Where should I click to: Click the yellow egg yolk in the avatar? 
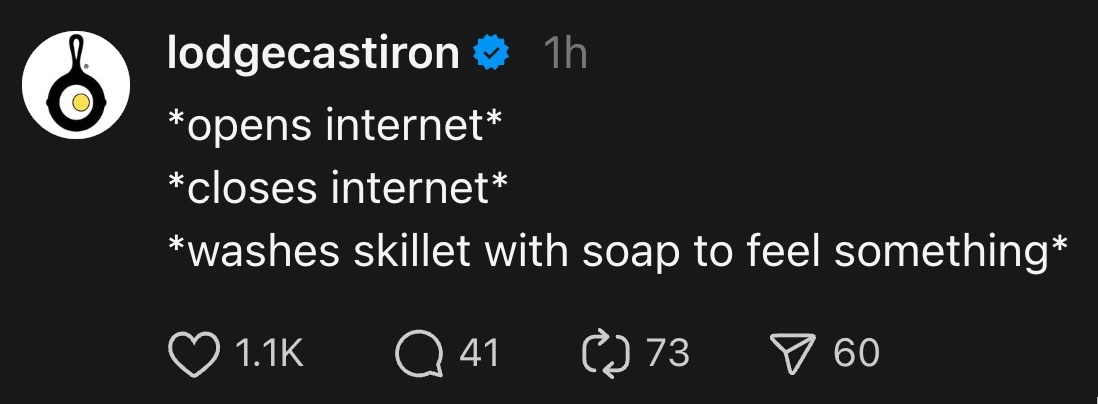point(77,101)
